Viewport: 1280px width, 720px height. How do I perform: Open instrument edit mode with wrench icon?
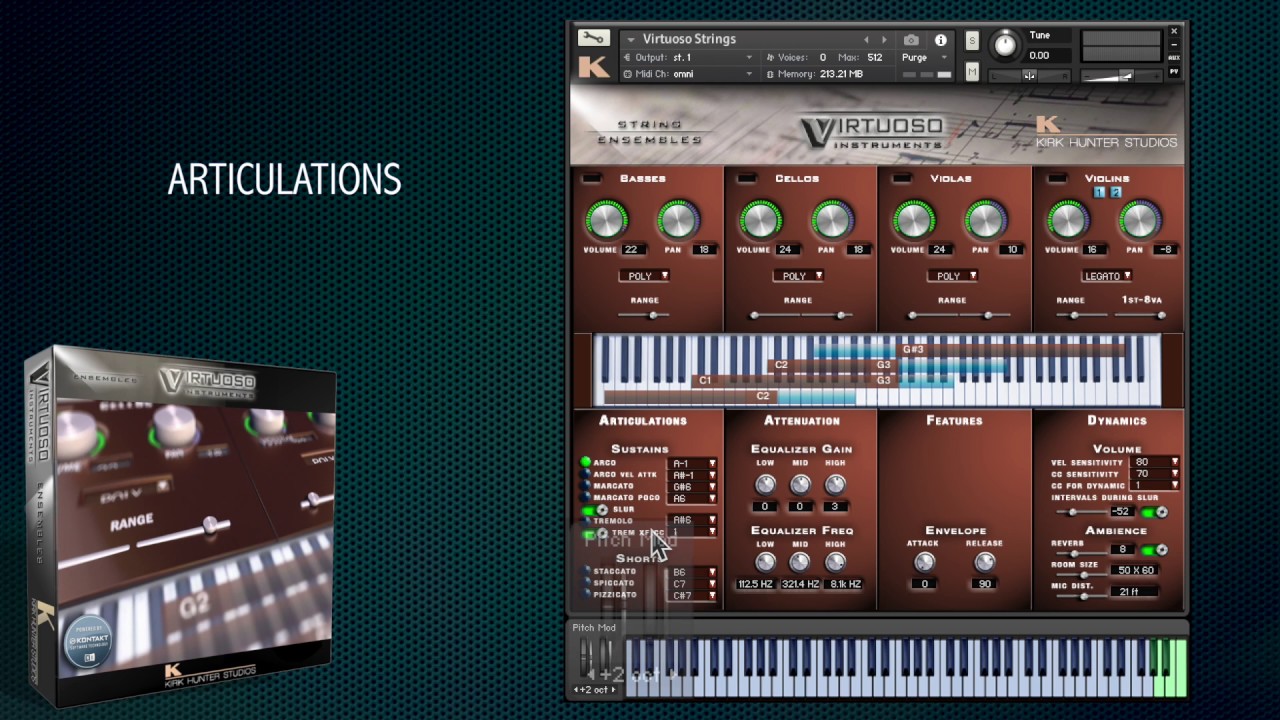pyautogui.click(x=593, y=38)
